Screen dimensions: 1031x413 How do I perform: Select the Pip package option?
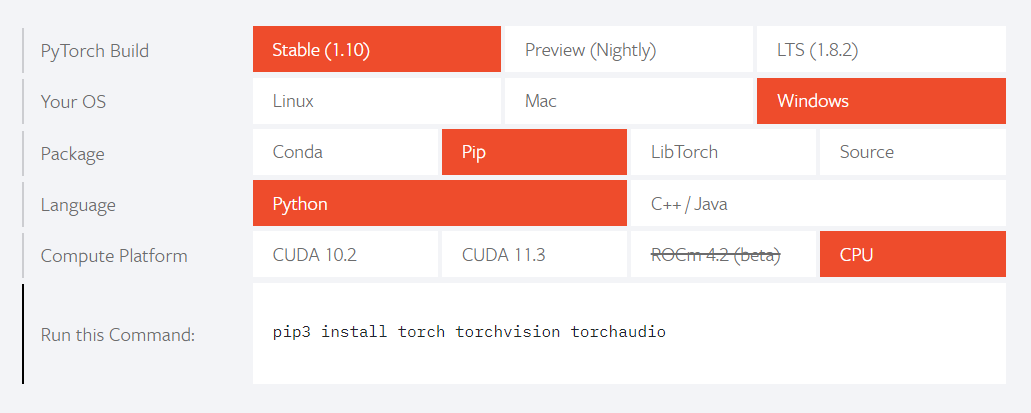click(534, 152)
